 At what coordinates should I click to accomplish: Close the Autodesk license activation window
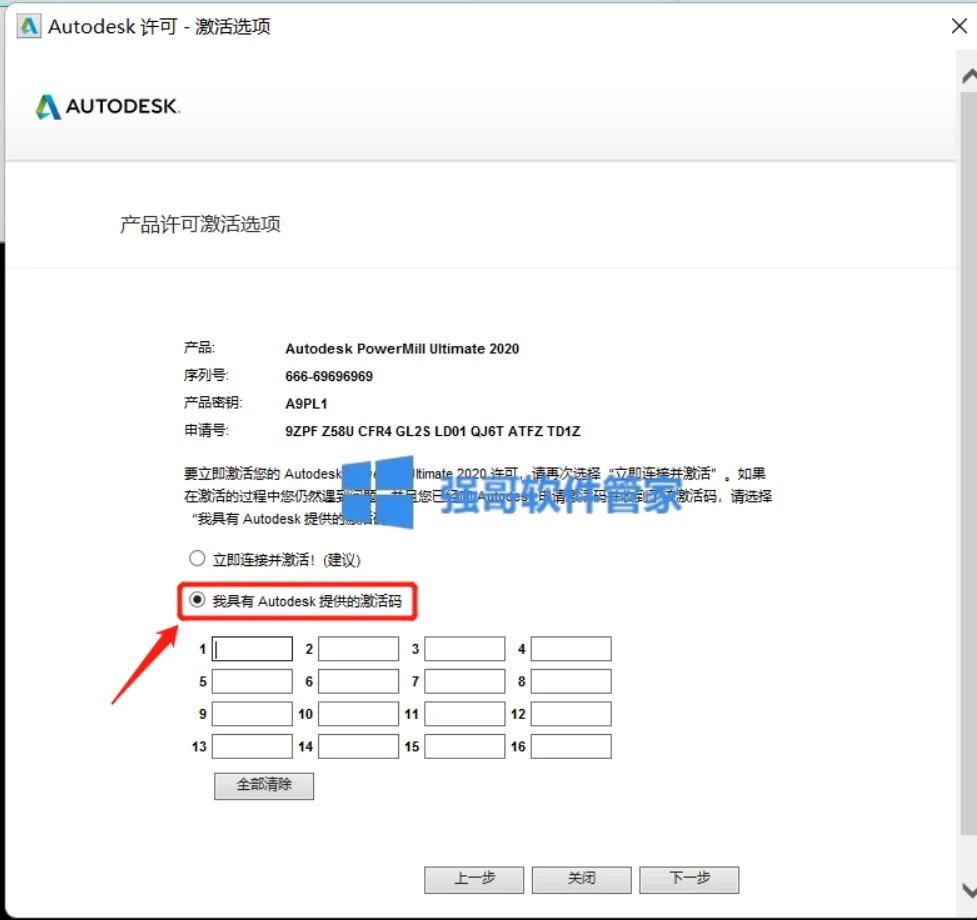click(x=960, y=26)
